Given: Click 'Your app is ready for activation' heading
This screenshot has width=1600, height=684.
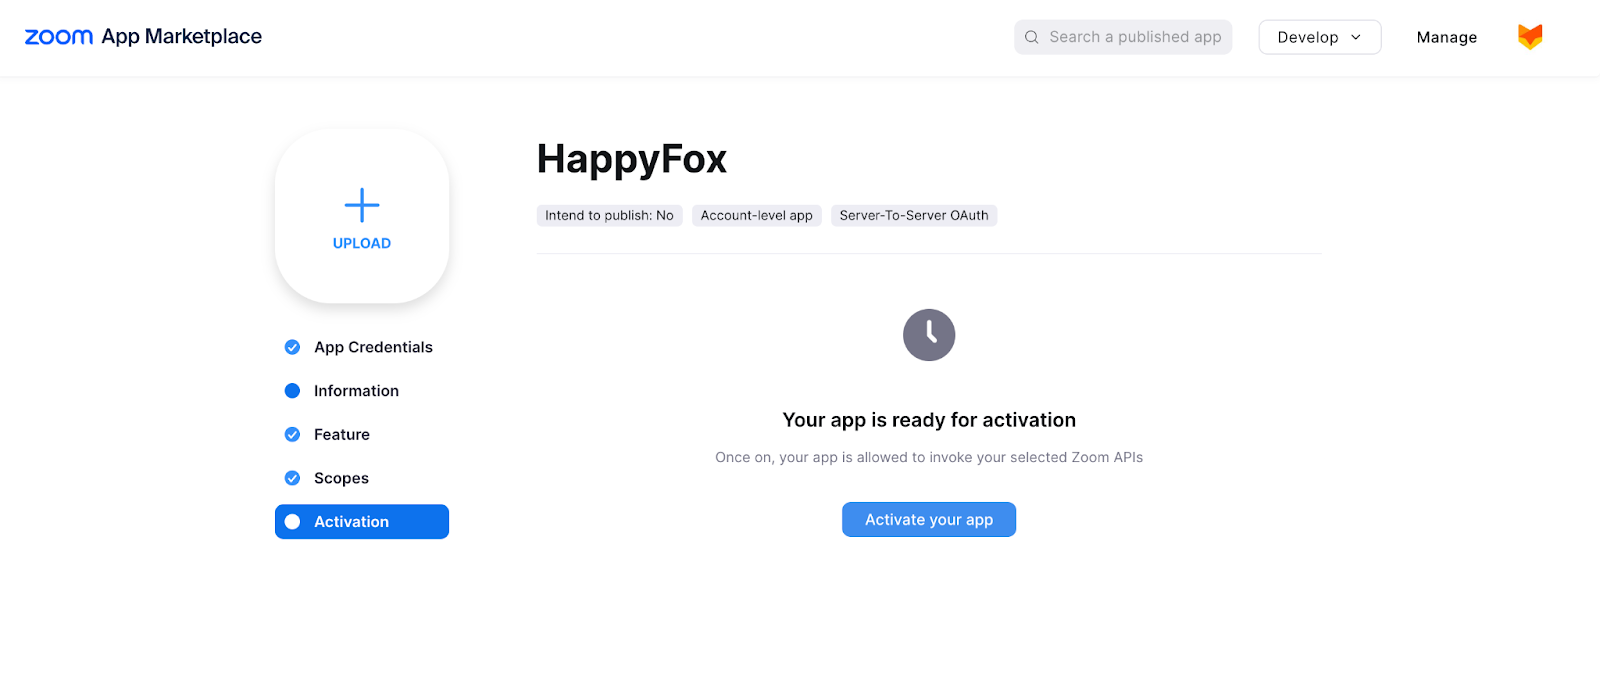Looking at the screenshot, I should coord(929,420).
